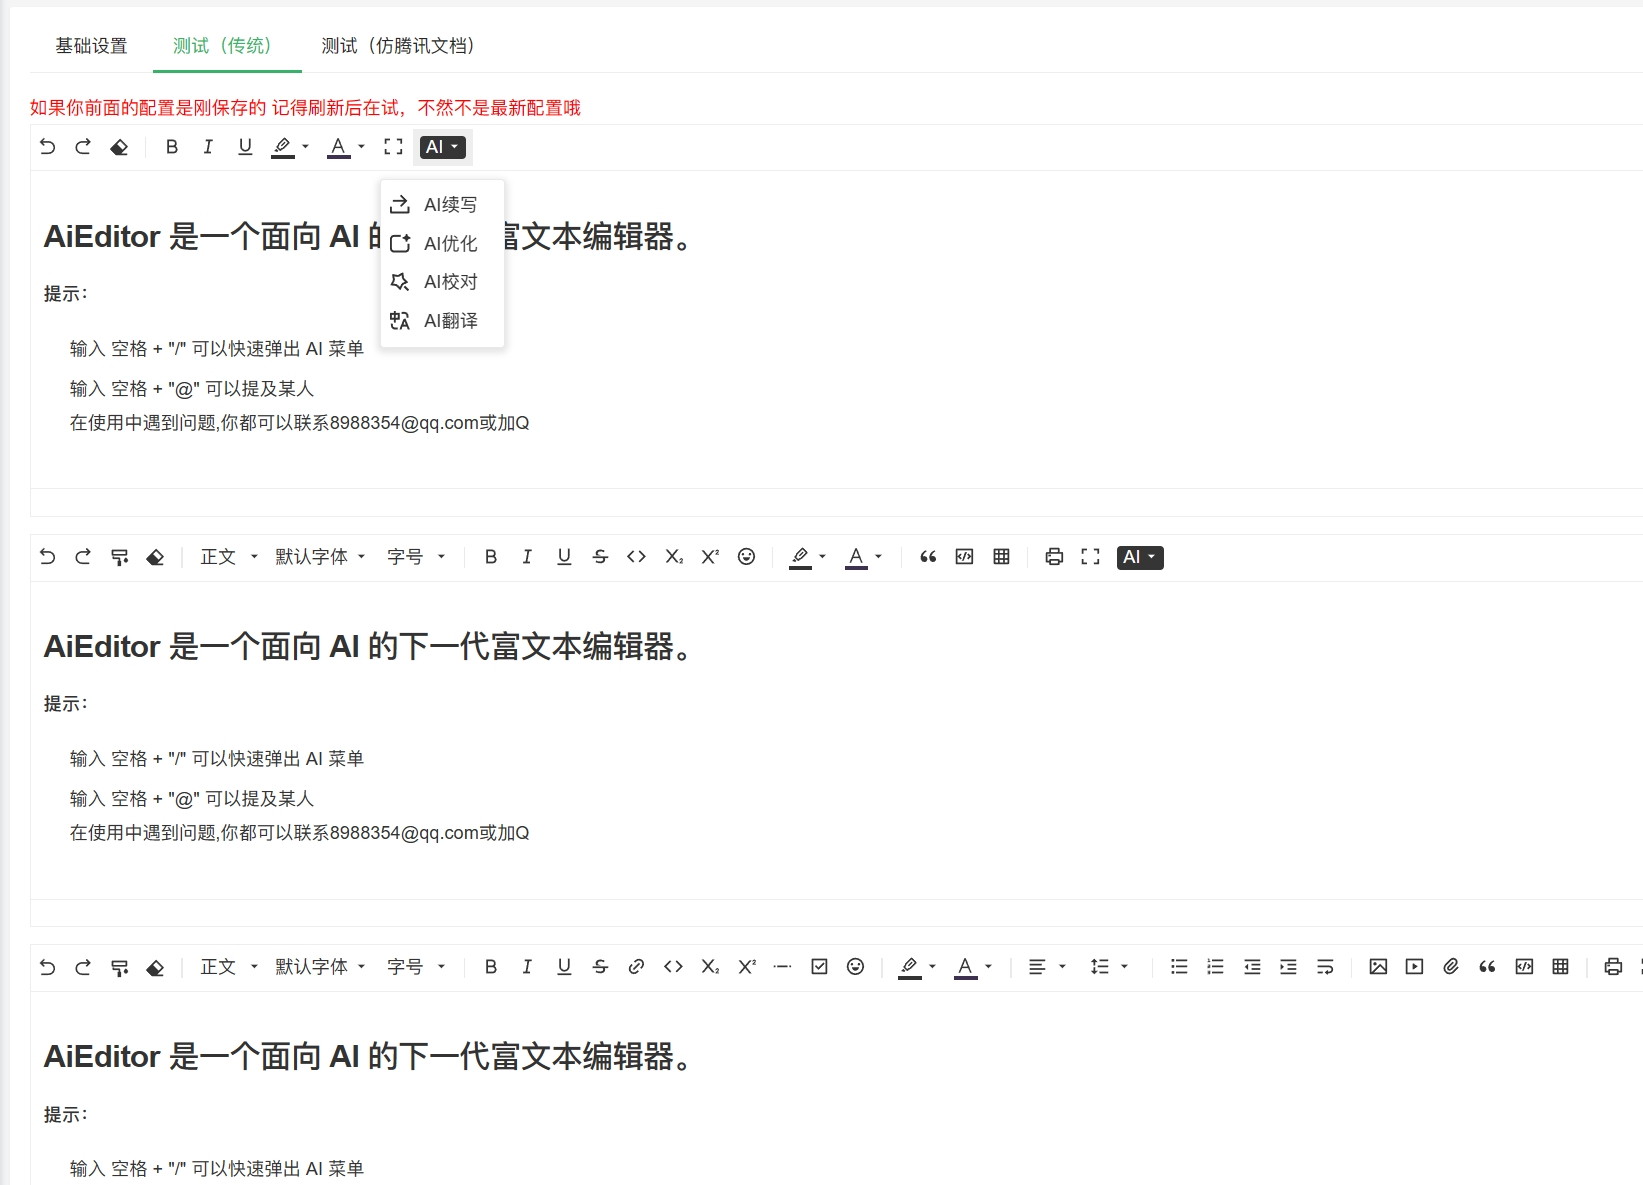
Task: Open the AI dropdown in middle editor toolbar
Action: pyautogui.click(x=1140, y=557)
